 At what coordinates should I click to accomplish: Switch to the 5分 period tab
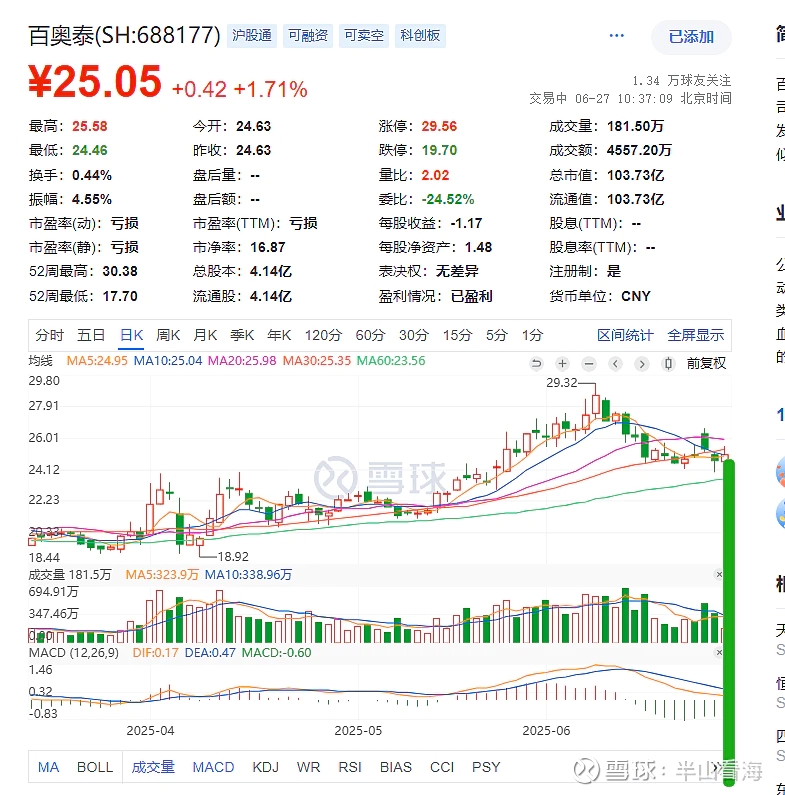coord(496,335)
